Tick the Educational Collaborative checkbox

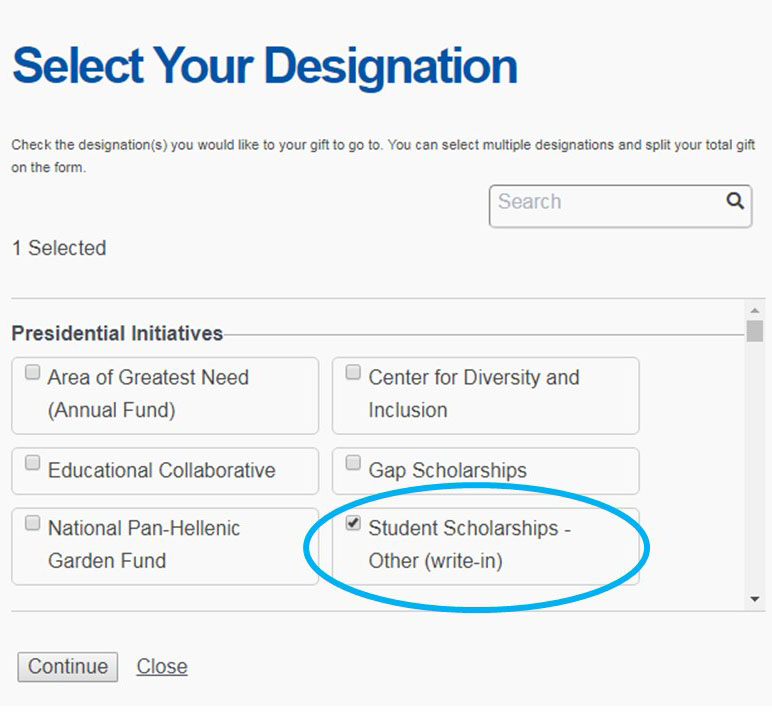pyautogui.click(x=32, y=462)
